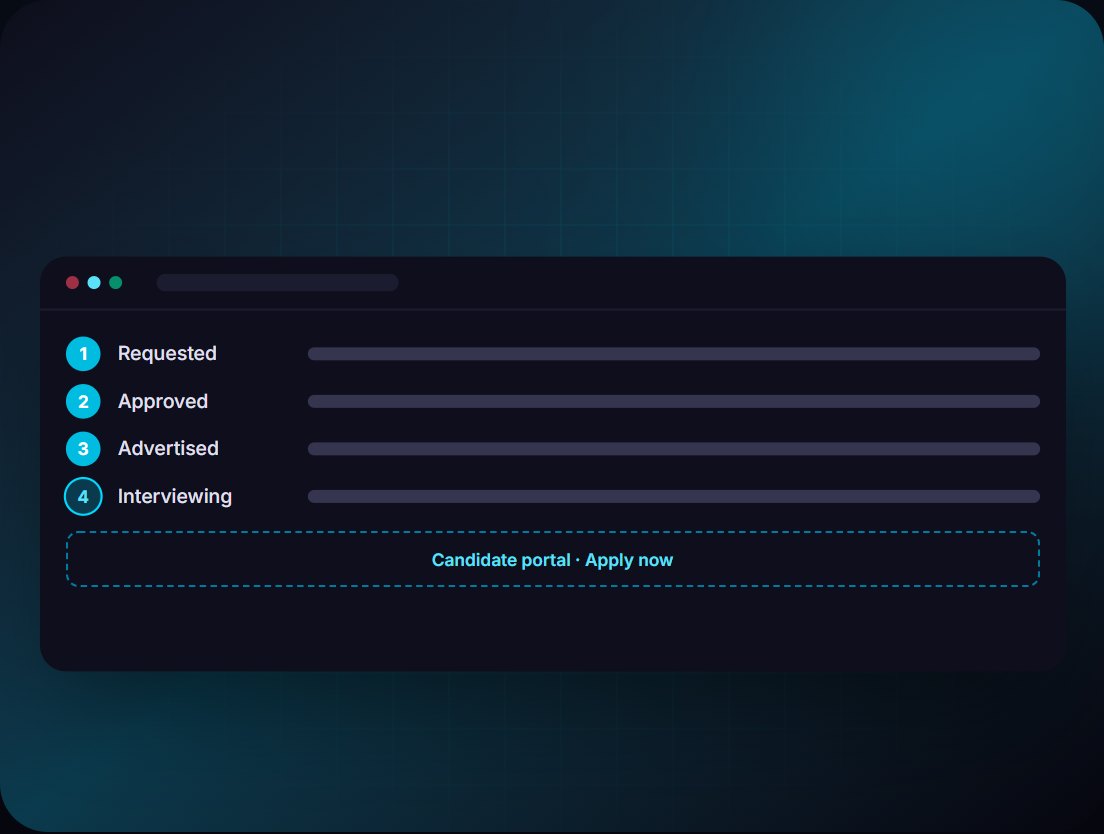
Task: Click the step 2 circle icon
Action: pyautogui.click(x=83, y=401)
